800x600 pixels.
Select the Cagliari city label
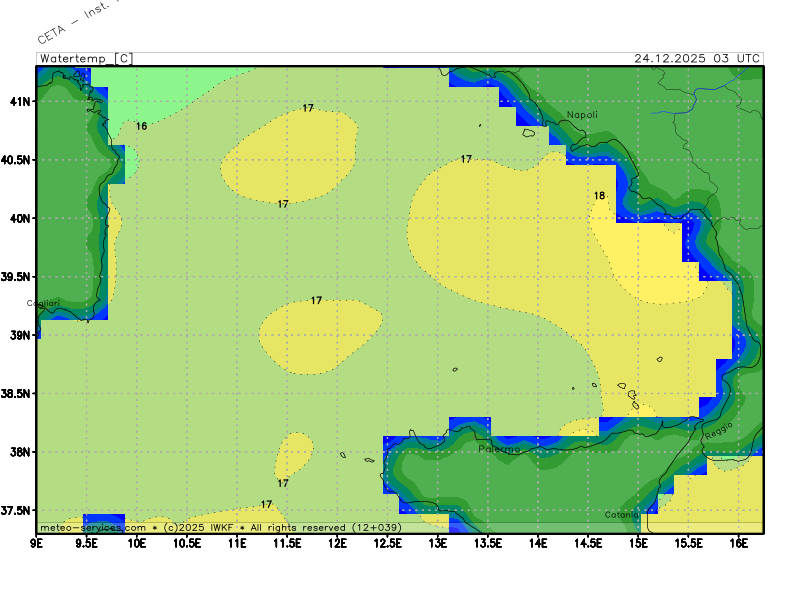[43, 303]
